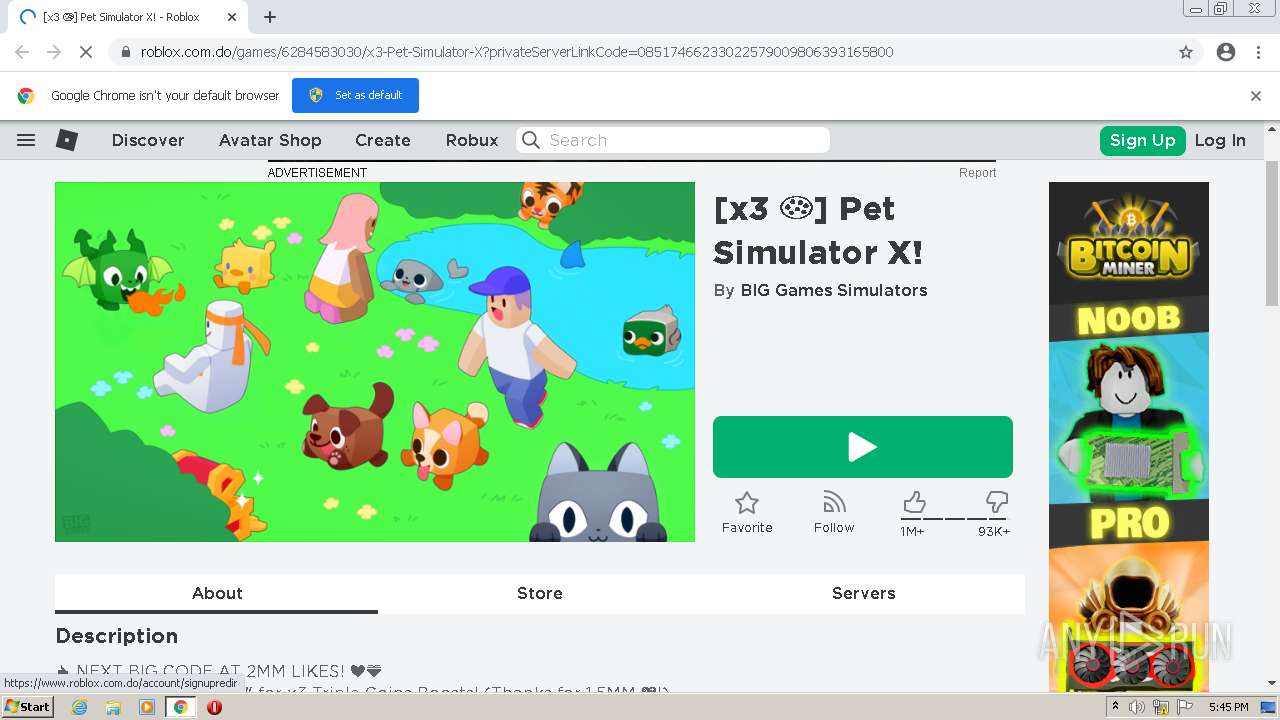Like the game with thumbs up

(914, 501)
